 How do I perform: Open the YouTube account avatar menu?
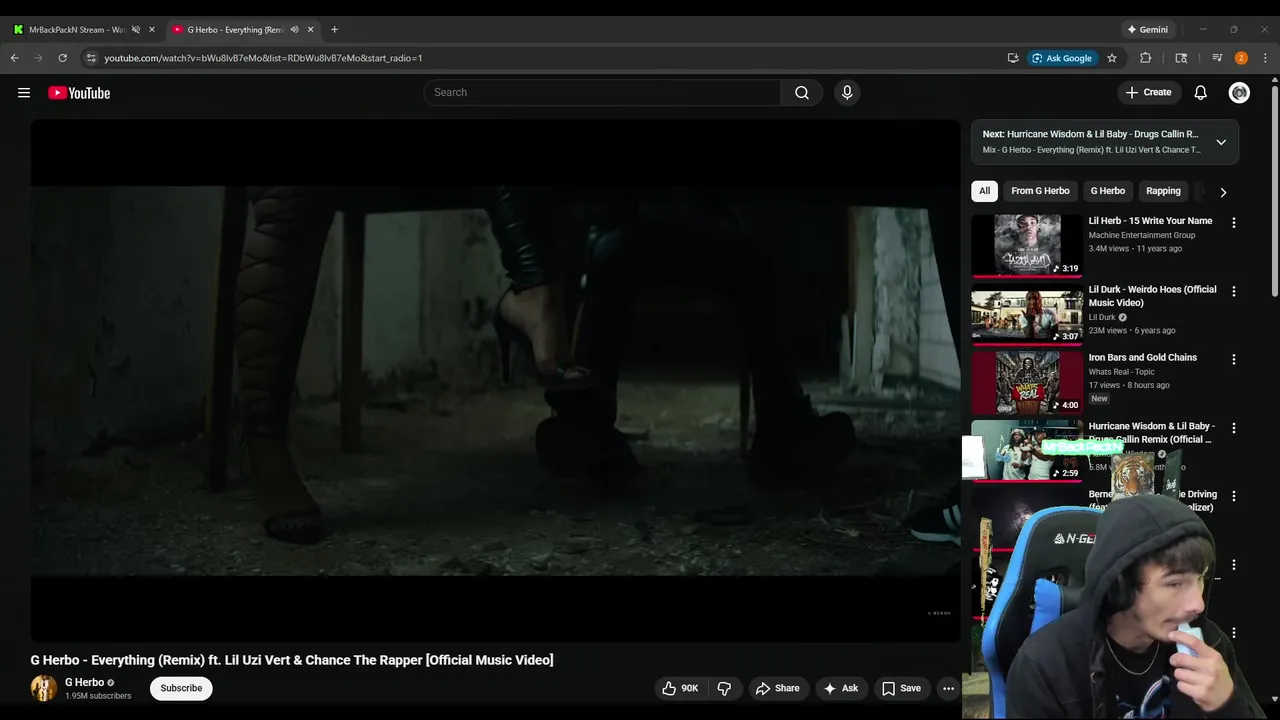click(1239, 93)
